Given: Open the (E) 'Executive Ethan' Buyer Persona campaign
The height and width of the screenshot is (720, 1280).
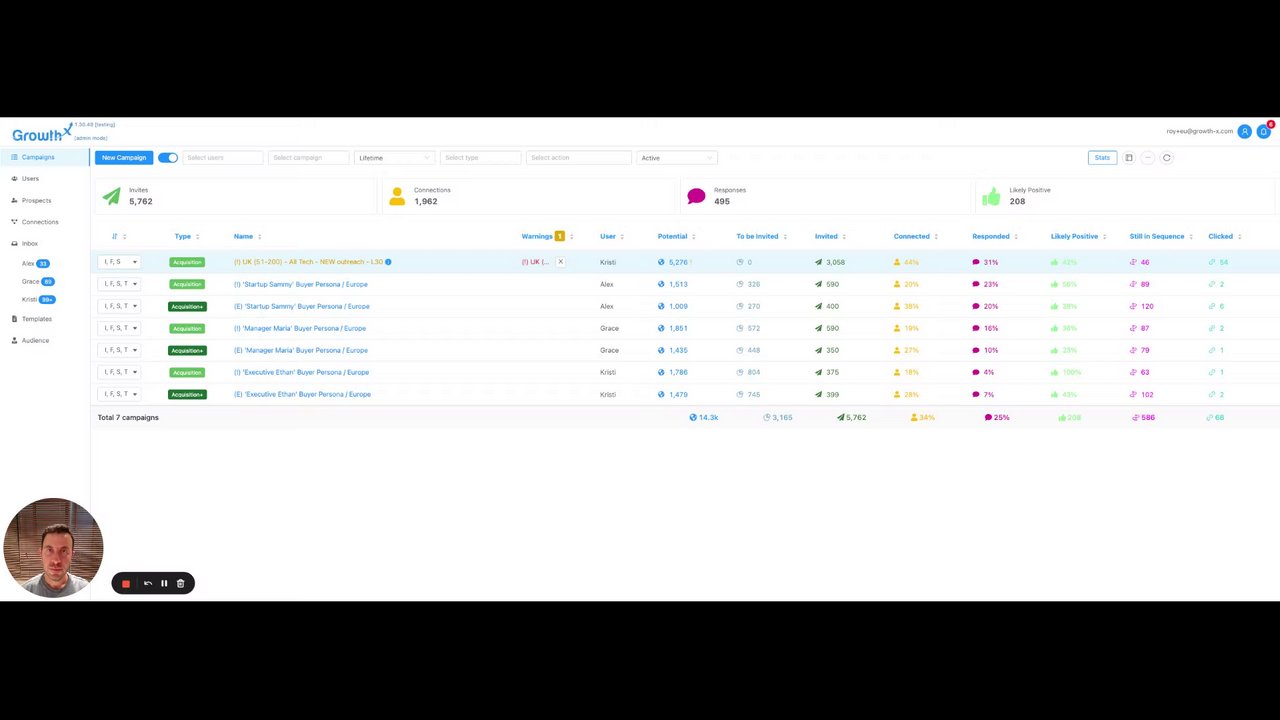Looking at the screenshot, I should click(x=302, y=394).
